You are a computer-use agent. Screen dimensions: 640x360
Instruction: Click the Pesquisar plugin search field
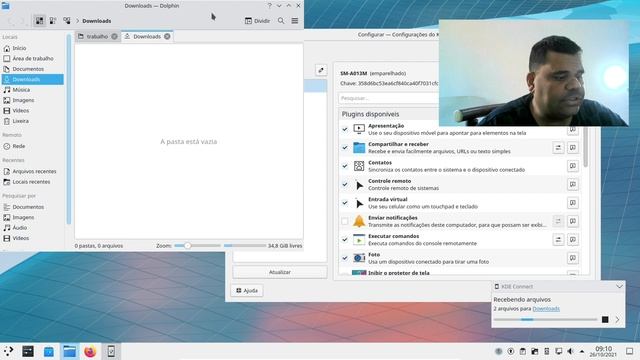point(389,98)
